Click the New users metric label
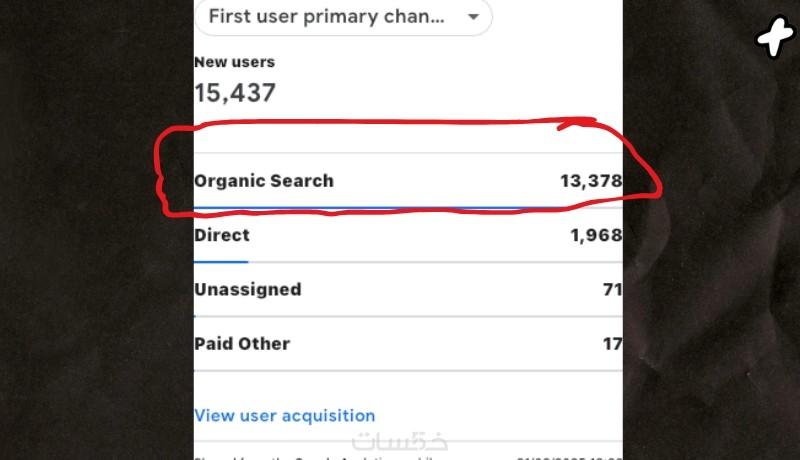The height and width of the screenshot is (460, 800). coord(234,62)
